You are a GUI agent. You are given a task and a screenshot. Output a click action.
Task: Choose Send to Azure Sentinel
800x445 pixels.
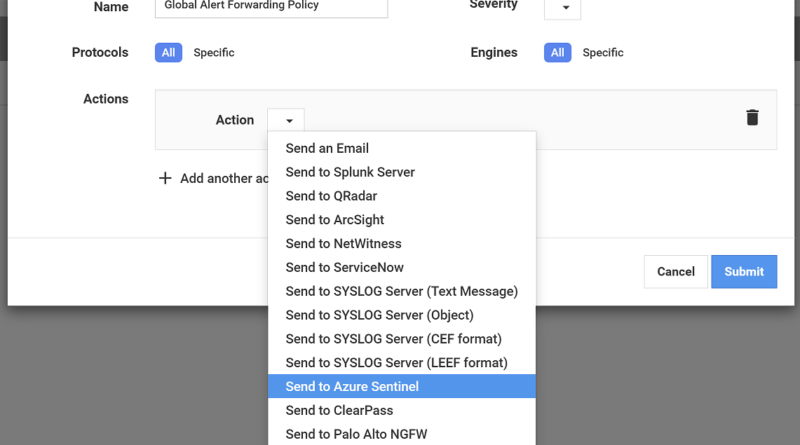pyautogui.click(x=402, y=386)
